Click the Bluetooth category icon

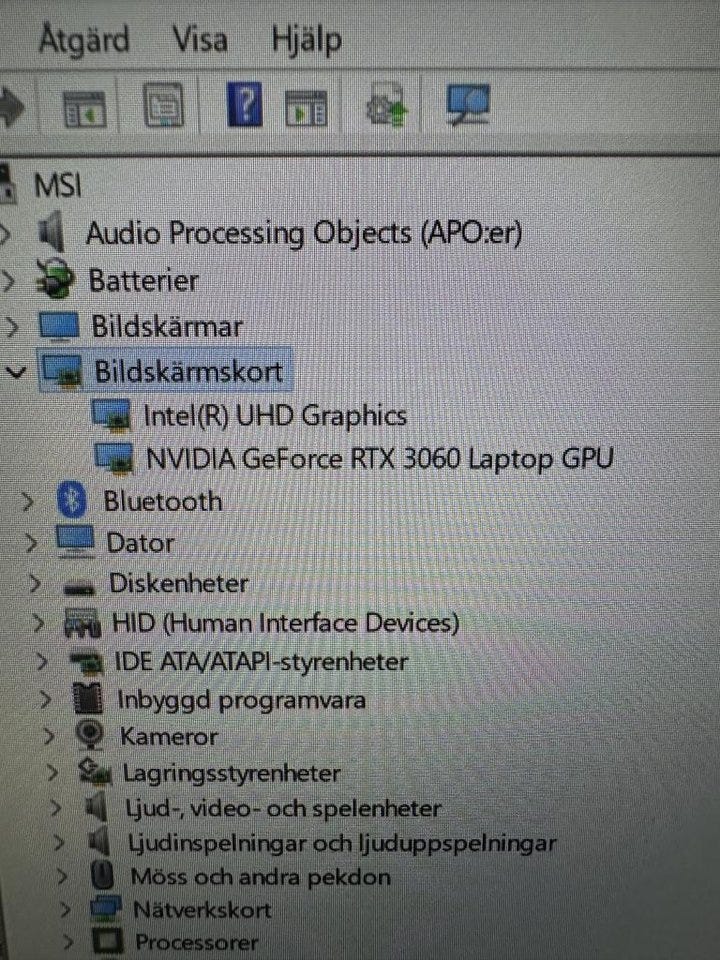[72, 500]
